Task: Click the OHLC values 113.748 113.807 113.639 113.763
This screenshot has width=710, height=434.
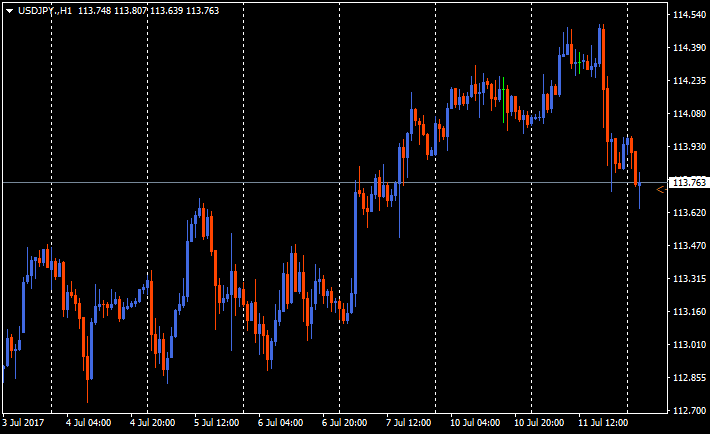Action: 149,10
